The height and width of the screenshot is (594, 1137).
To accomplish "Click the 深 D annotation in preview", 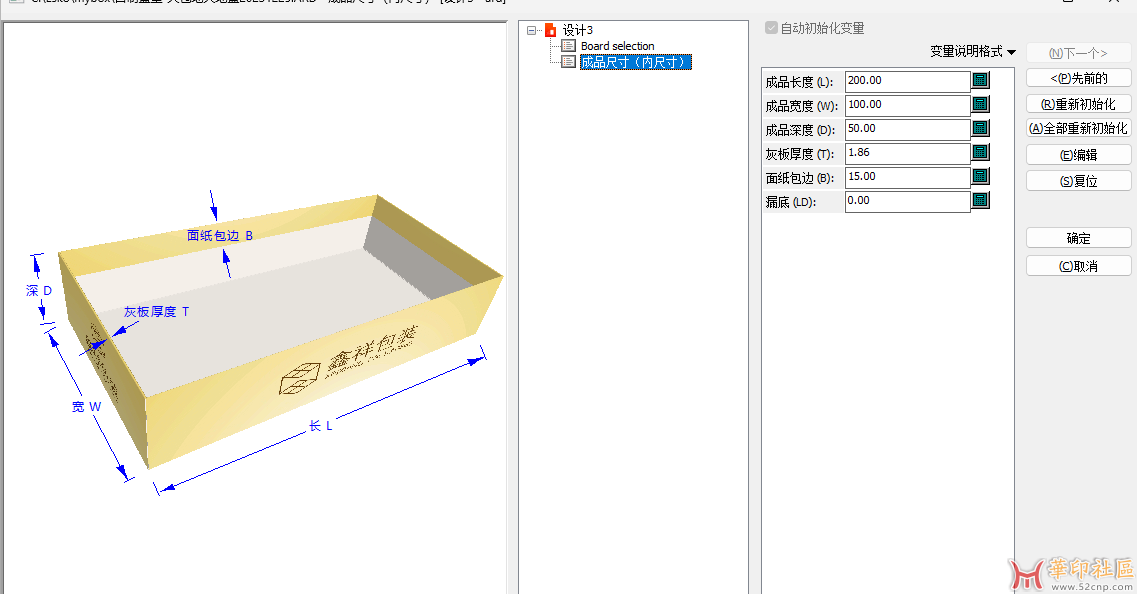I will click(39, 291).
